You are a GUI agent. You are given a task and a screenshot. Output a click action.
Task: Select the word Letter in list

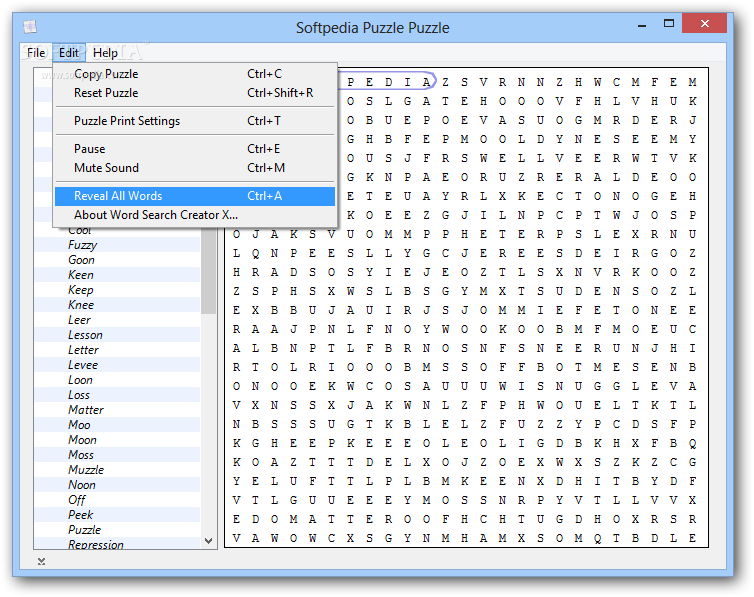[83, 350]
